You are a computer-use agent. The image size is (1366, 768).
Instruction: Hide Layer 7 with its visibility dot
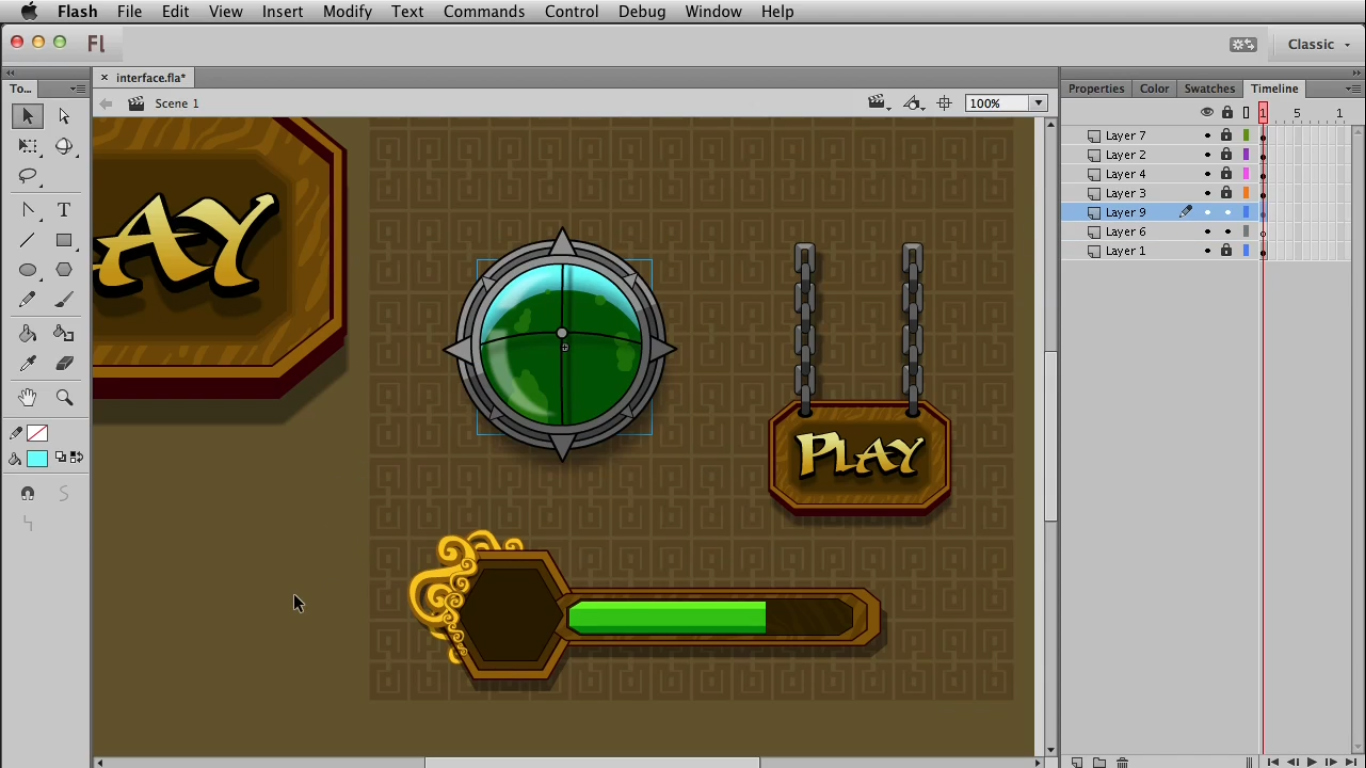point(1208,135)
